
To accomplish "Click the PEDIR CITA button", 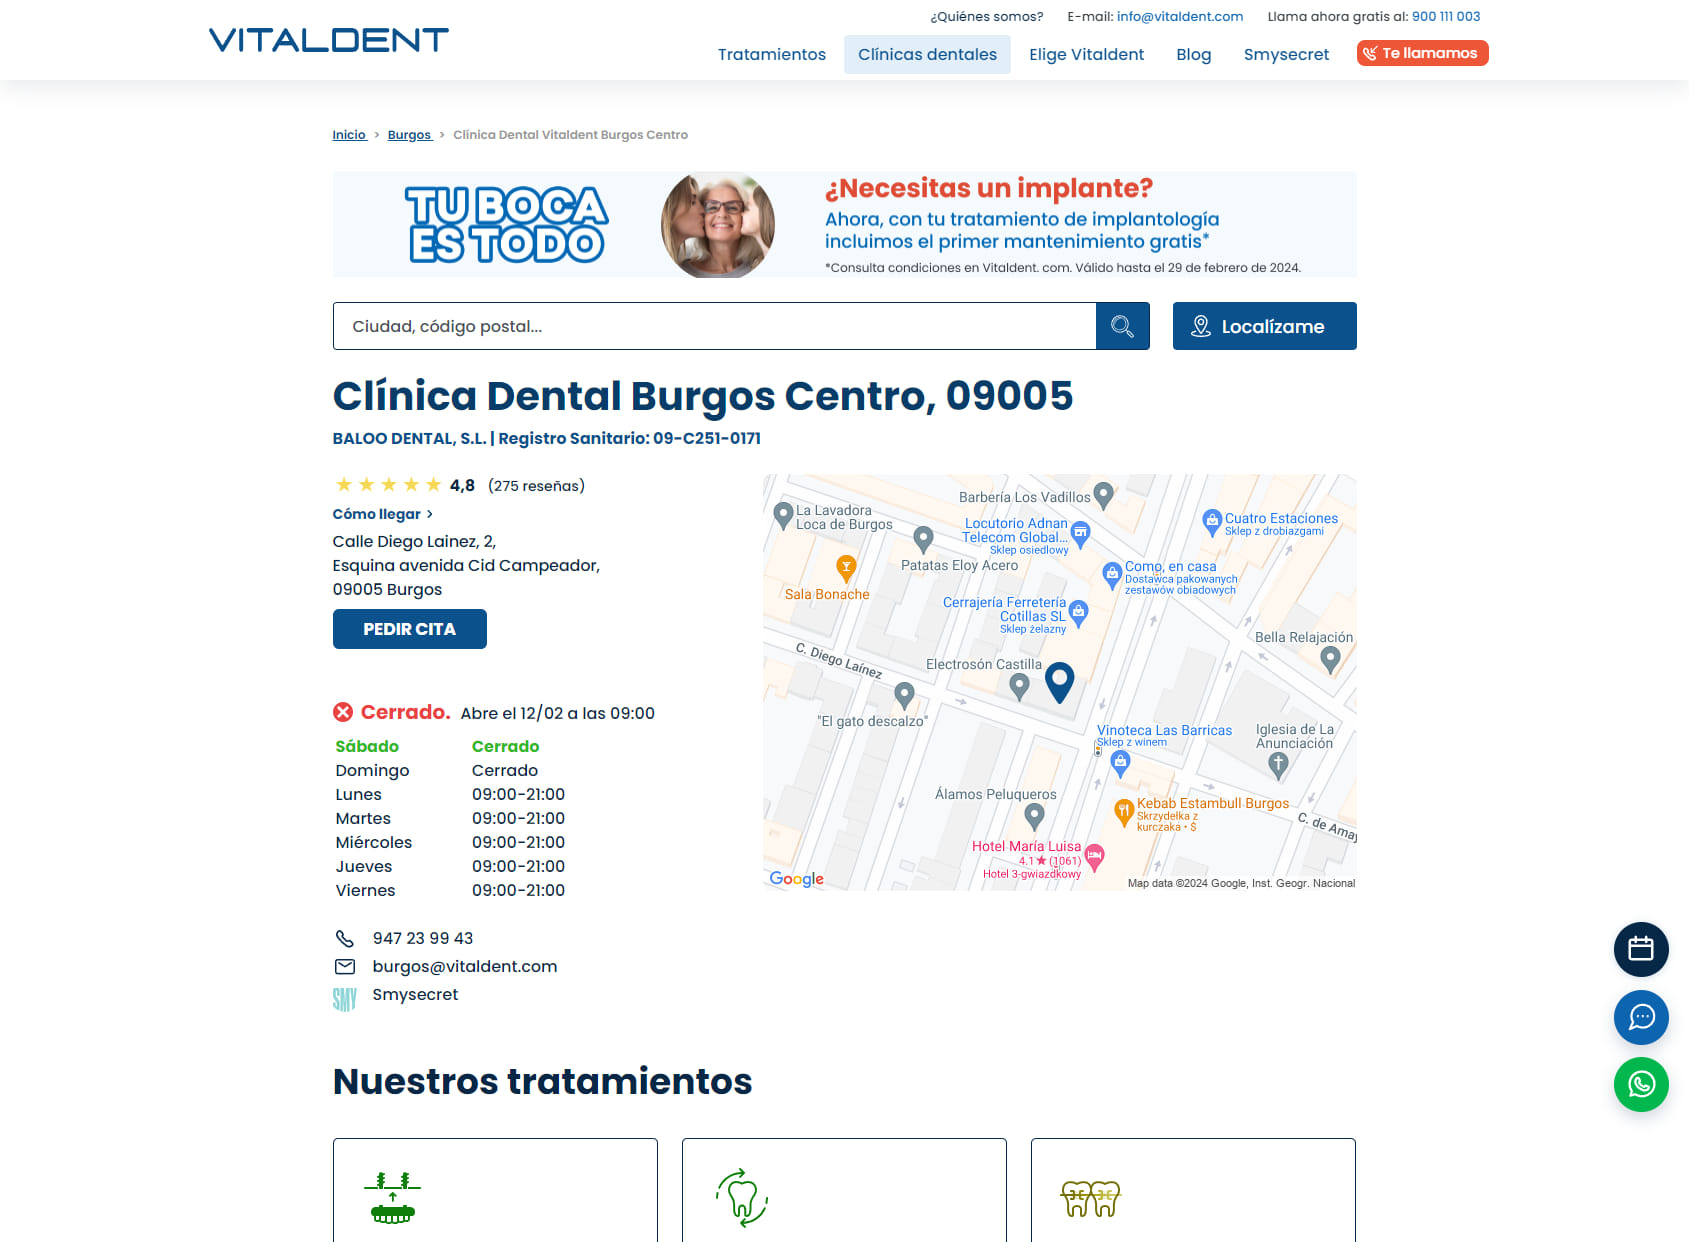I will point(410,629).
